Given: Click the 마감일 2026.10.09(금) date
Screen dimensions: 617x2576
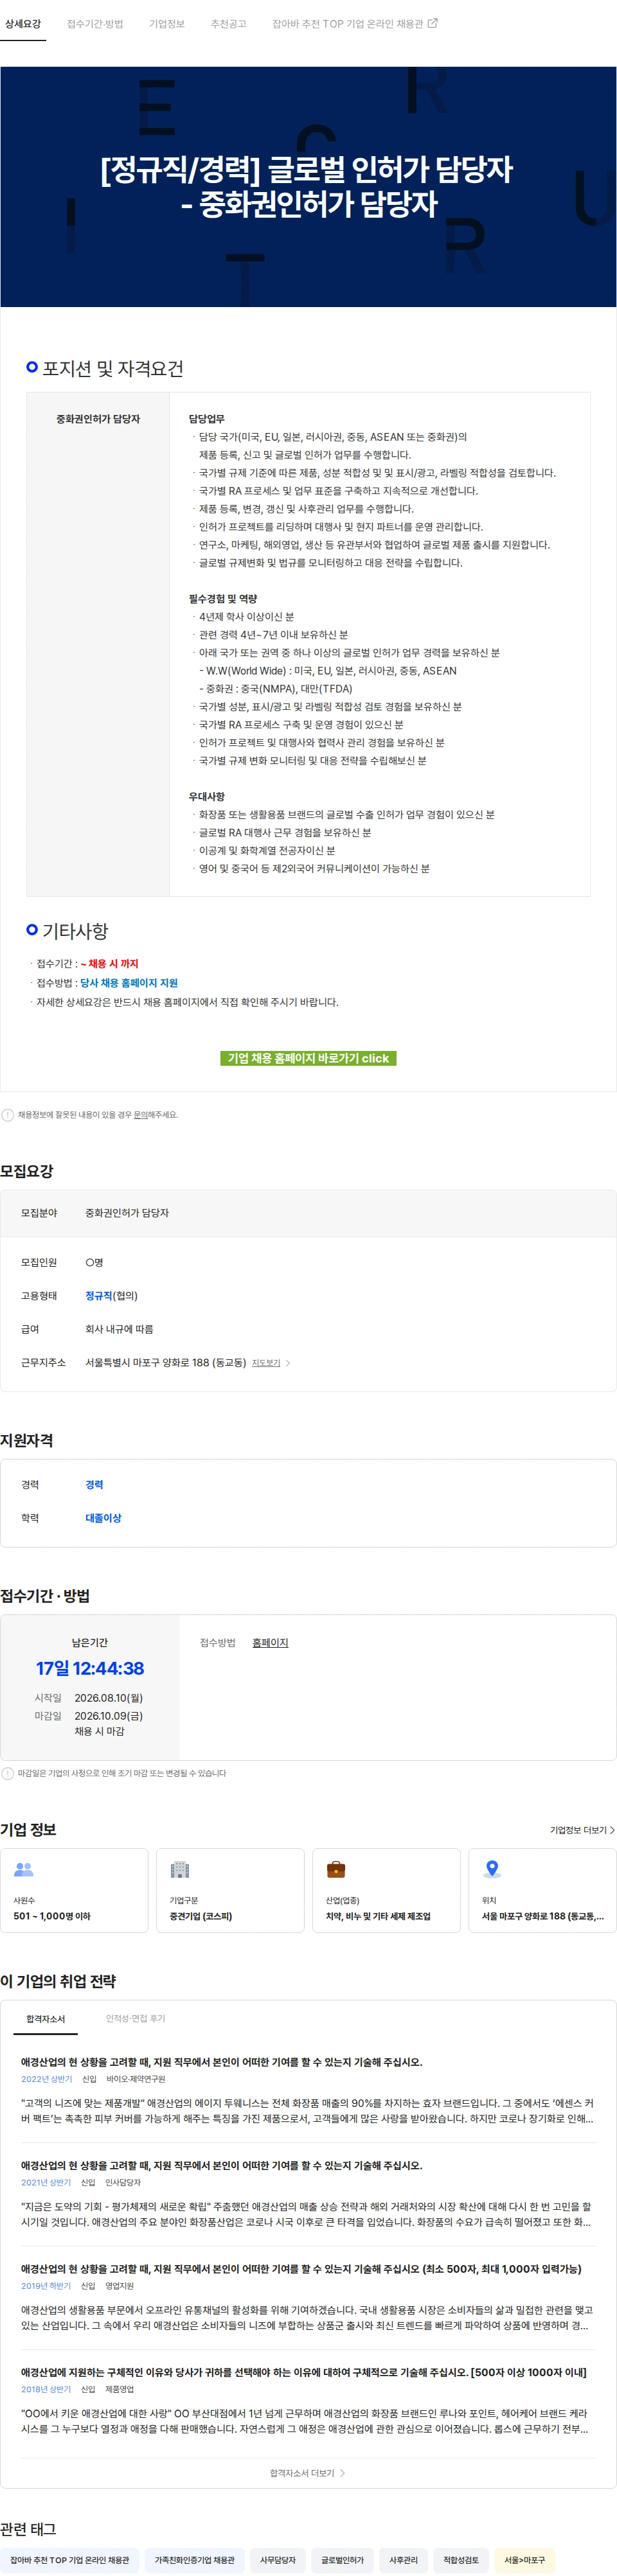Looking at the screenshot, I should click(x=108, y=1716).
